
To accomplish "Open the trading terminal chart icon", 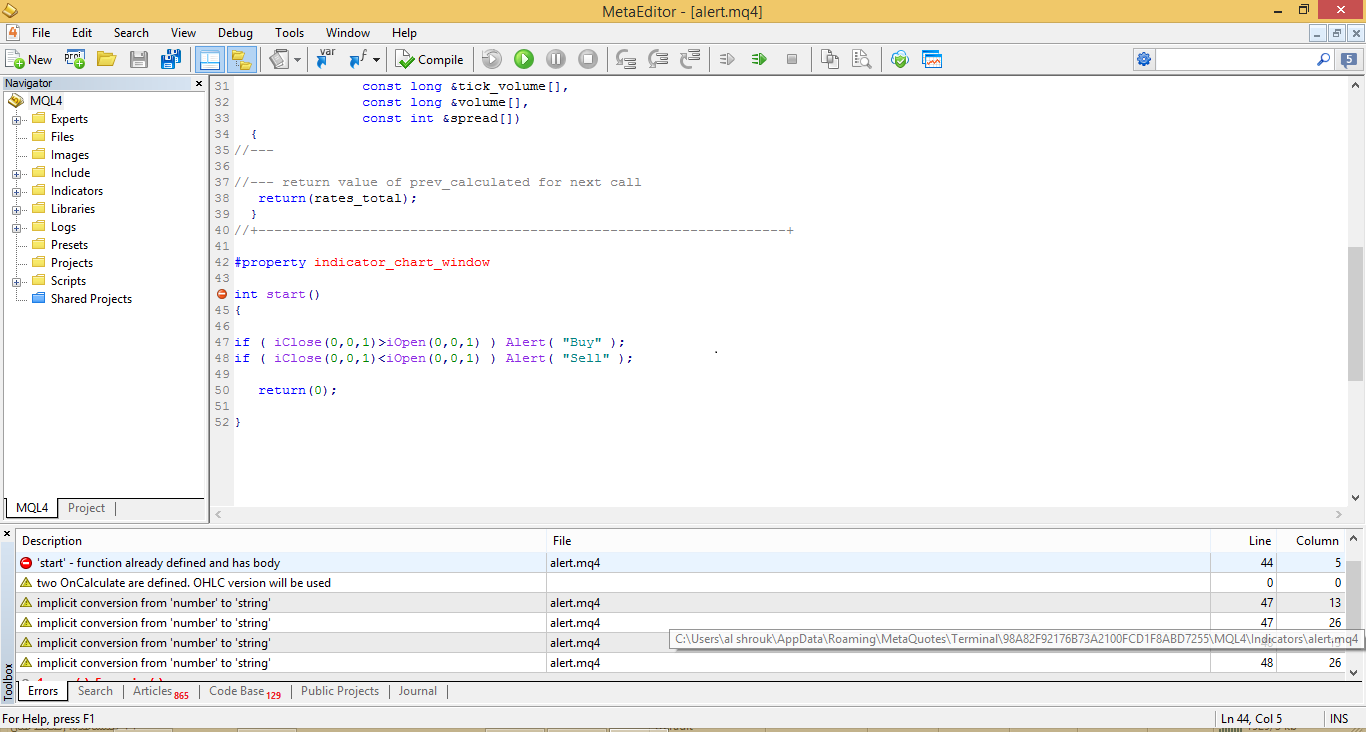I will (932, 59).
